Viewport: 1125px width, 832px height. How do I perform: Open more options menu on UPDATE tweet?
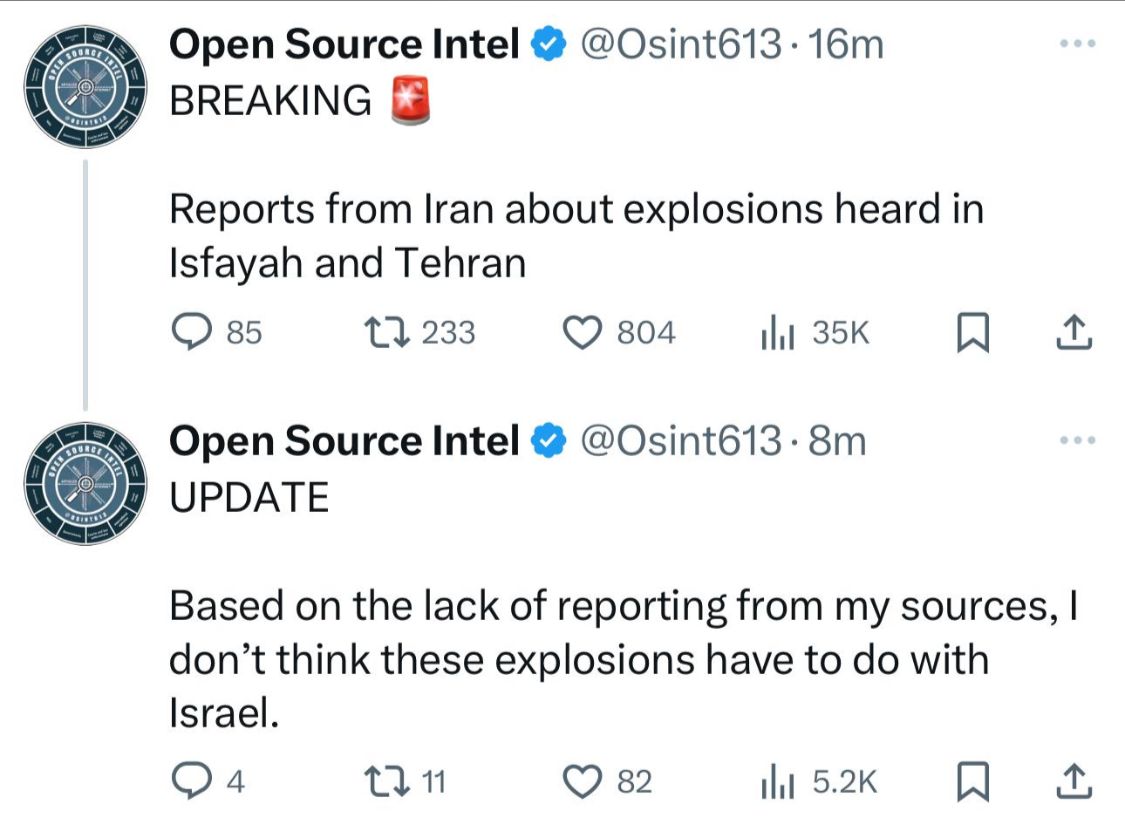(1078, 440)
